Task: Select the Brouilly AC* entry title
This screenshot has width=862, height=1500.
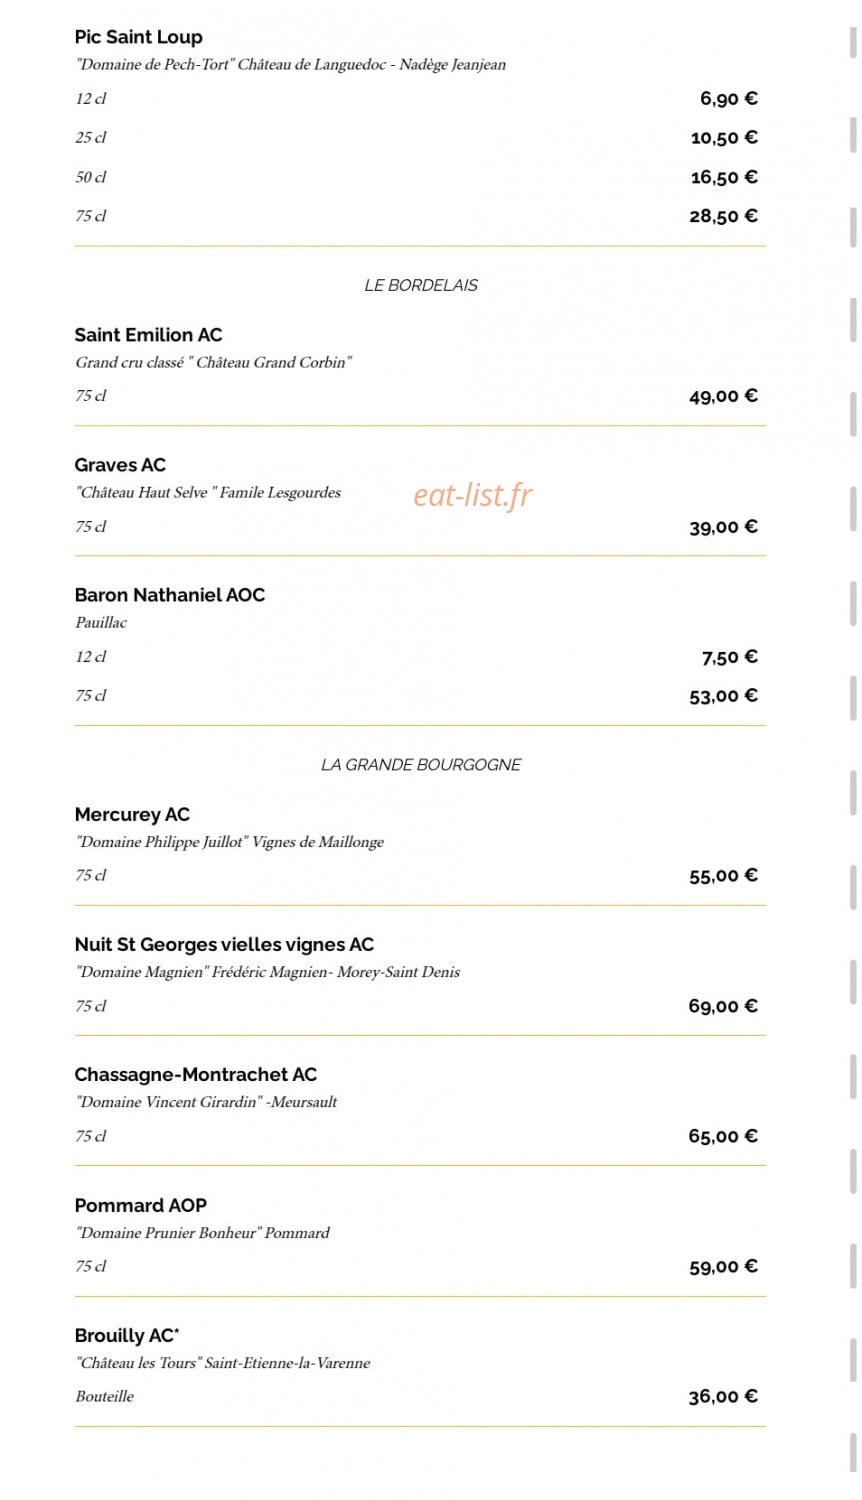Action: (127, 1336)
